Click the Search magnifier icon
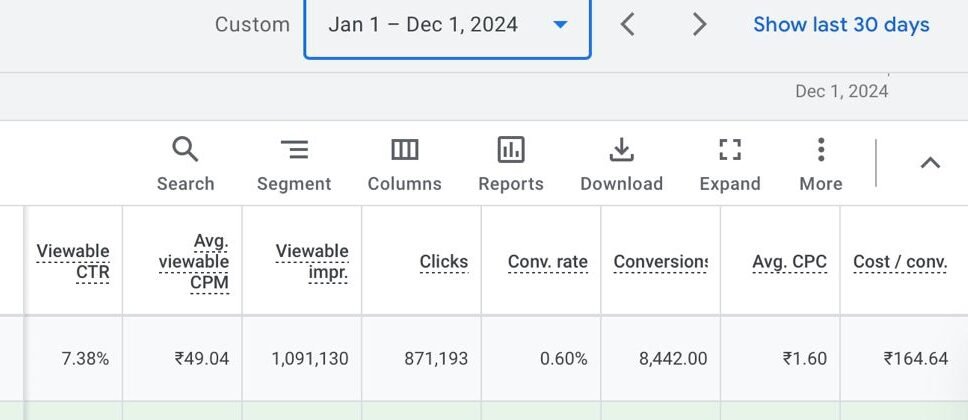This screenshot has height=420, width=968. click(x=185, y=150)
